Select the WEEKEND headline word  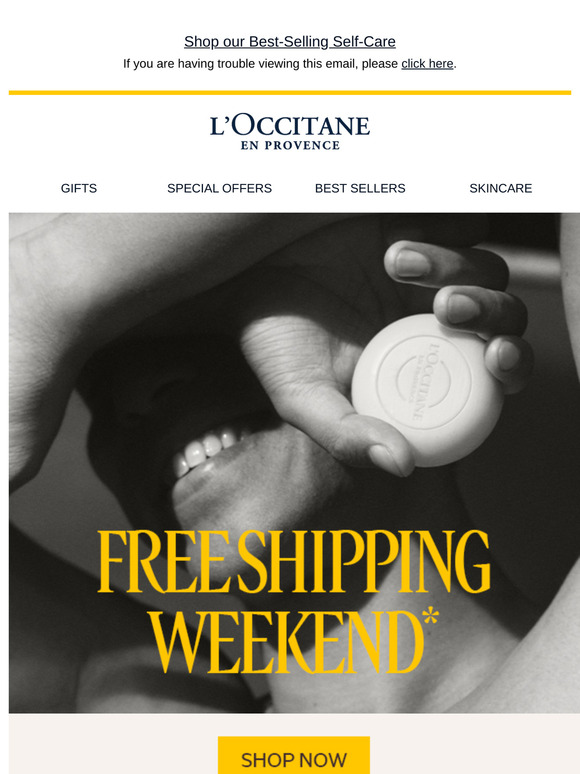287,643
